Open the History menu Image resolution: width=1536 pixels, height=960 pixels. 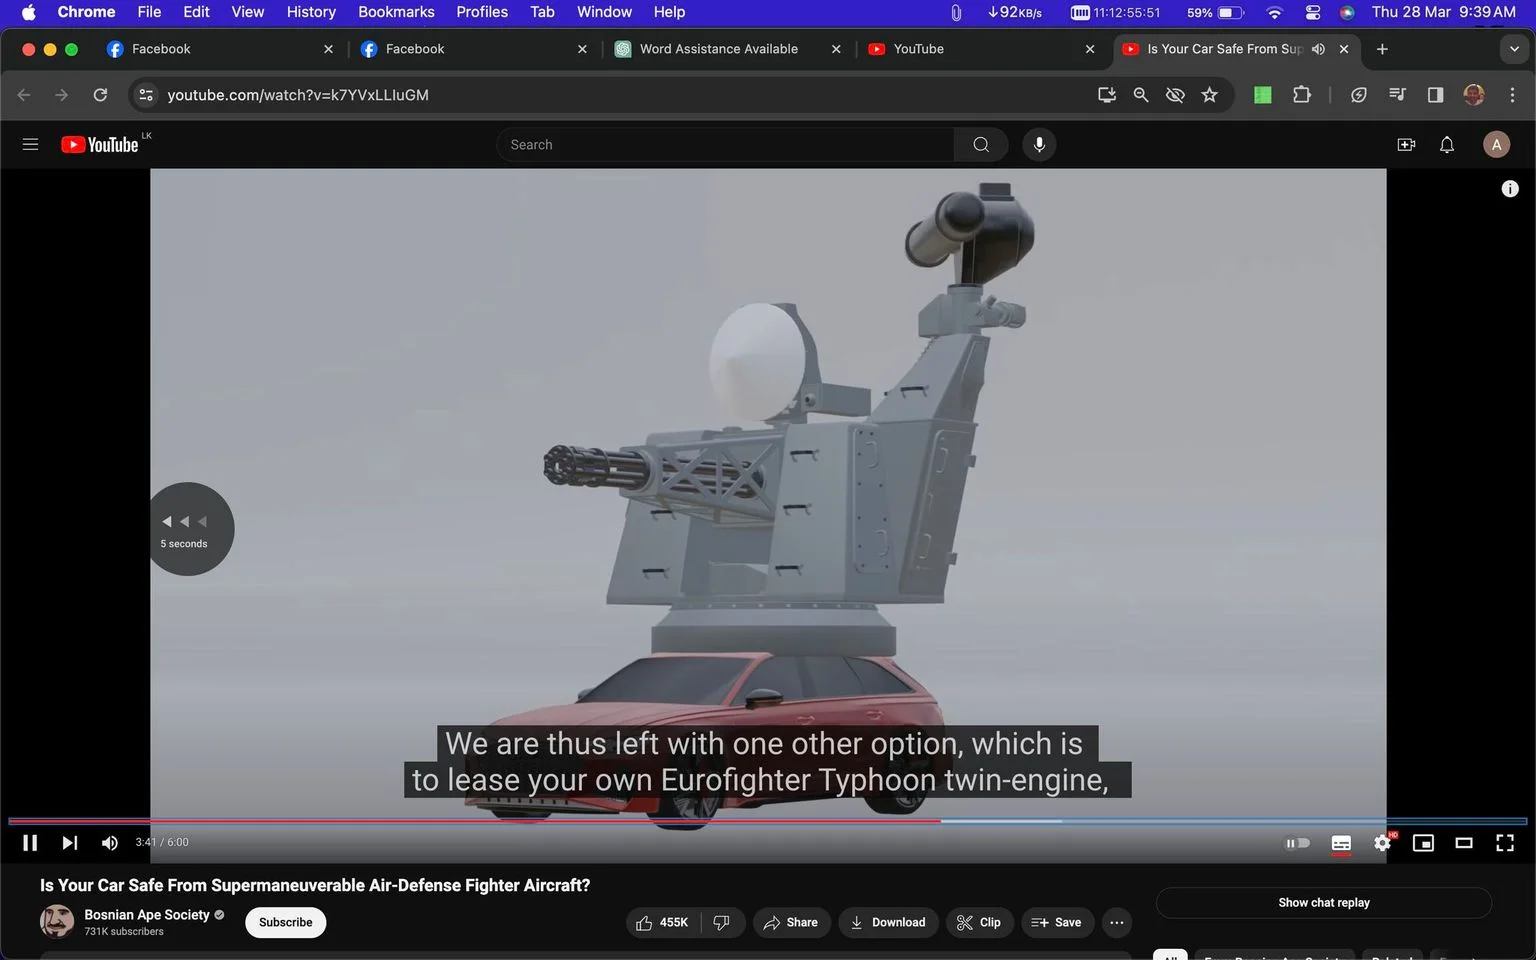pos(311,12)
